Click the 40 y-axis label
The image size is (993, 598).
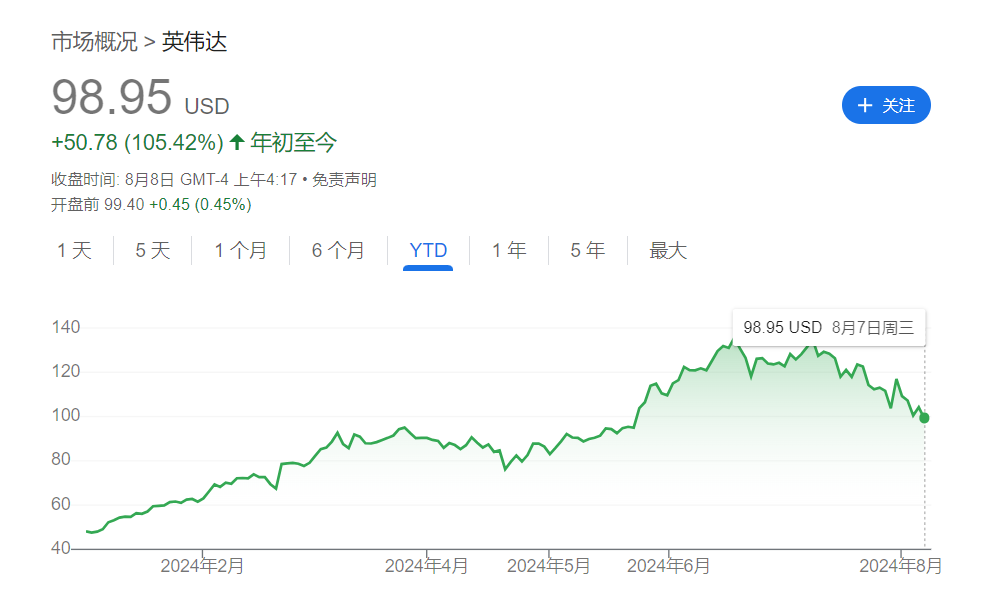pos(61,547)
